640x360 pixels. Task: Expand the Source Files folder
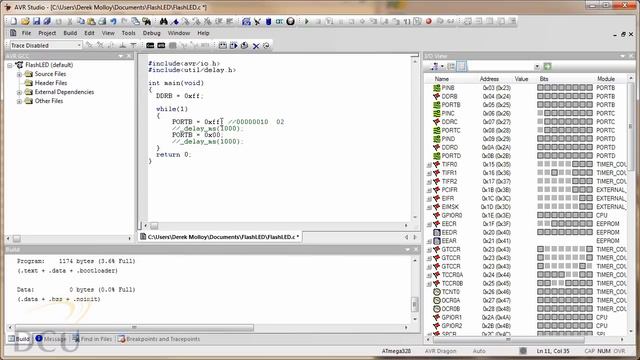[x=19, y=74]
